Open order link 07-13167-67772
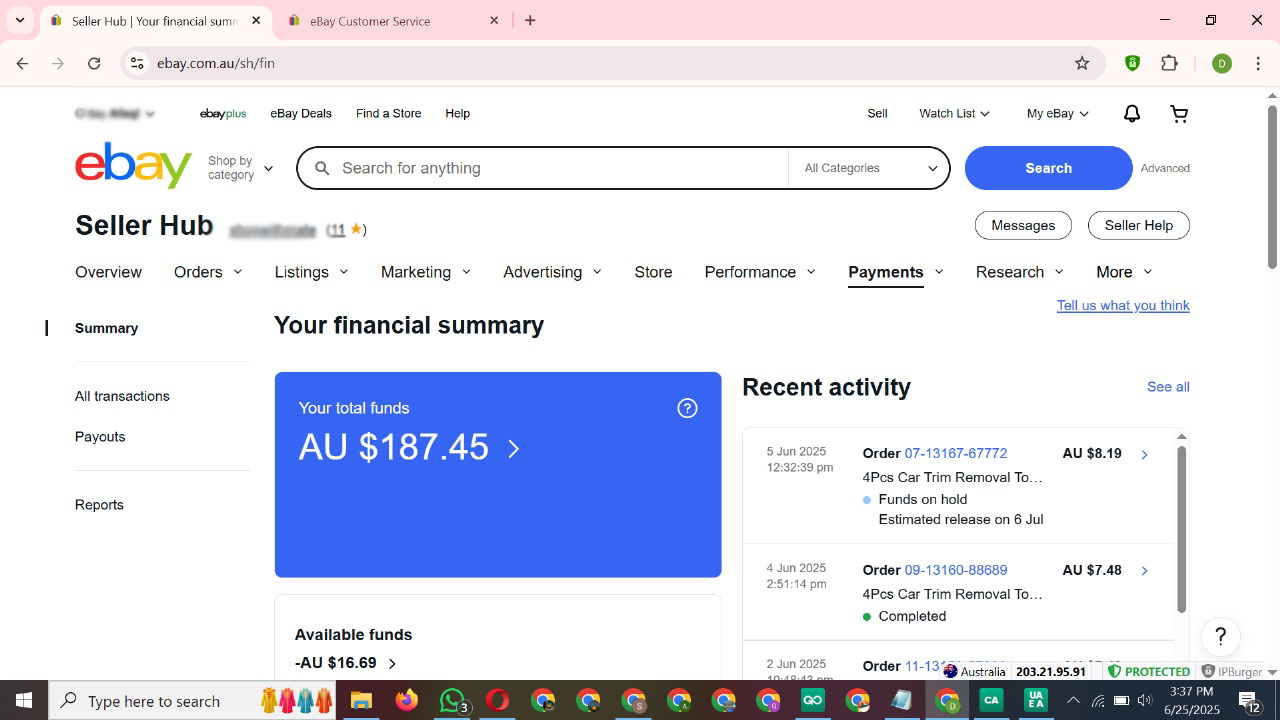The height and width of the screenshot is (720, 1280). [956, 454]
